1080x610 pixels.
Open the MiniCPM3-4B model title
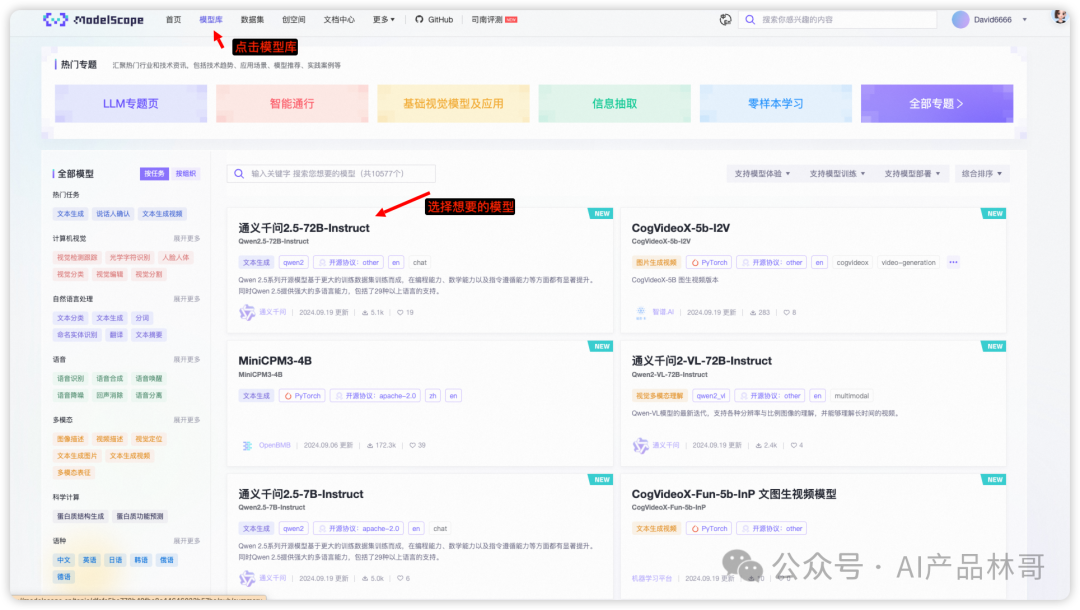pos(275,361)
